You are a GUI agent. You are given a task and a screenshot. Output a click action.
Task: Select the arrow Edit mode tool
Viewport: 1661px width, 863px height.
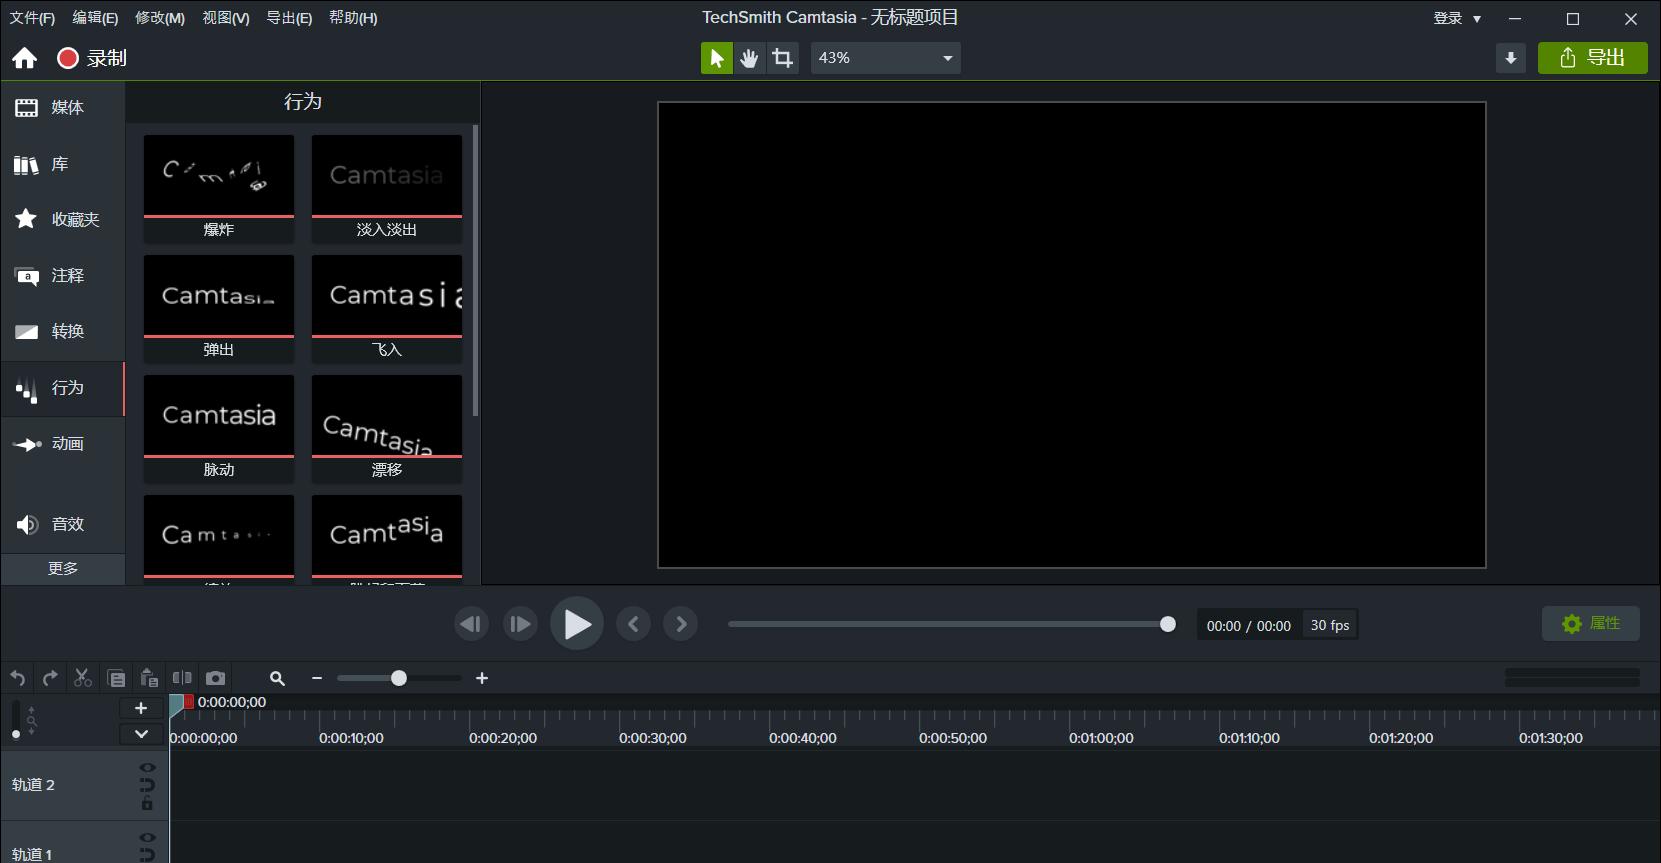pos(717,58)
